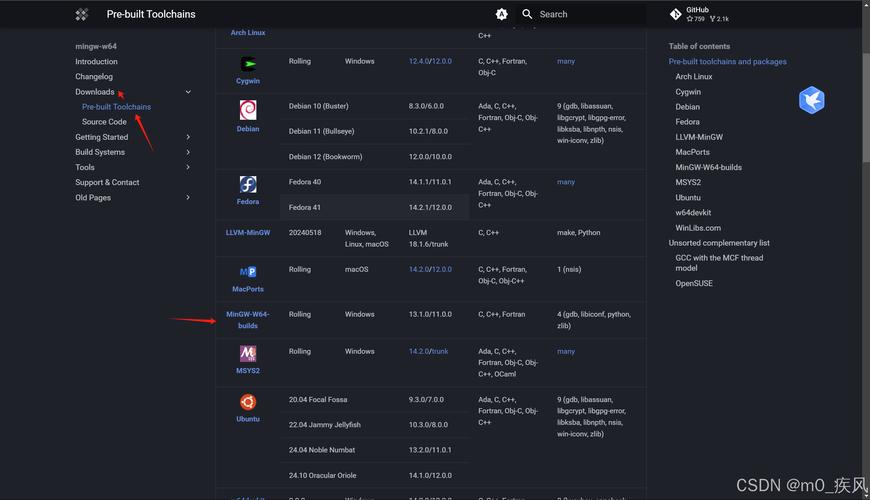Jump to GCC with the MCF thread model
Viewport: 870px width, 500px height.
[719, 263]
